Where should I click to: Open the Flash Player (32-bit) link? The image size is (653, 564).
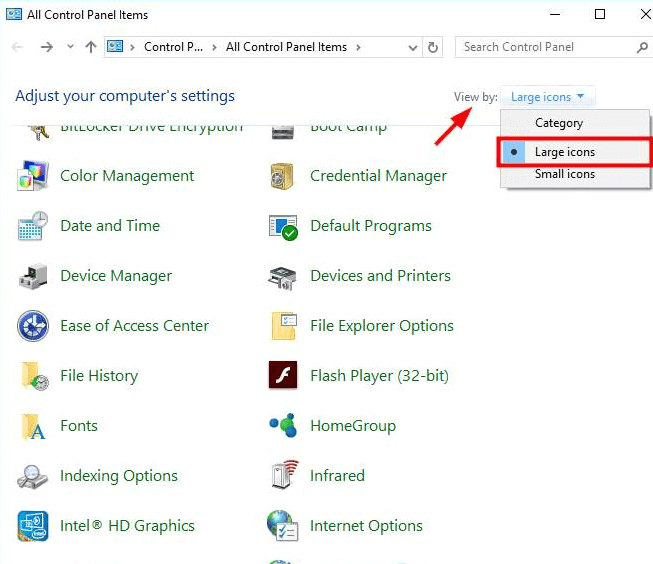[x=379, y=376]
